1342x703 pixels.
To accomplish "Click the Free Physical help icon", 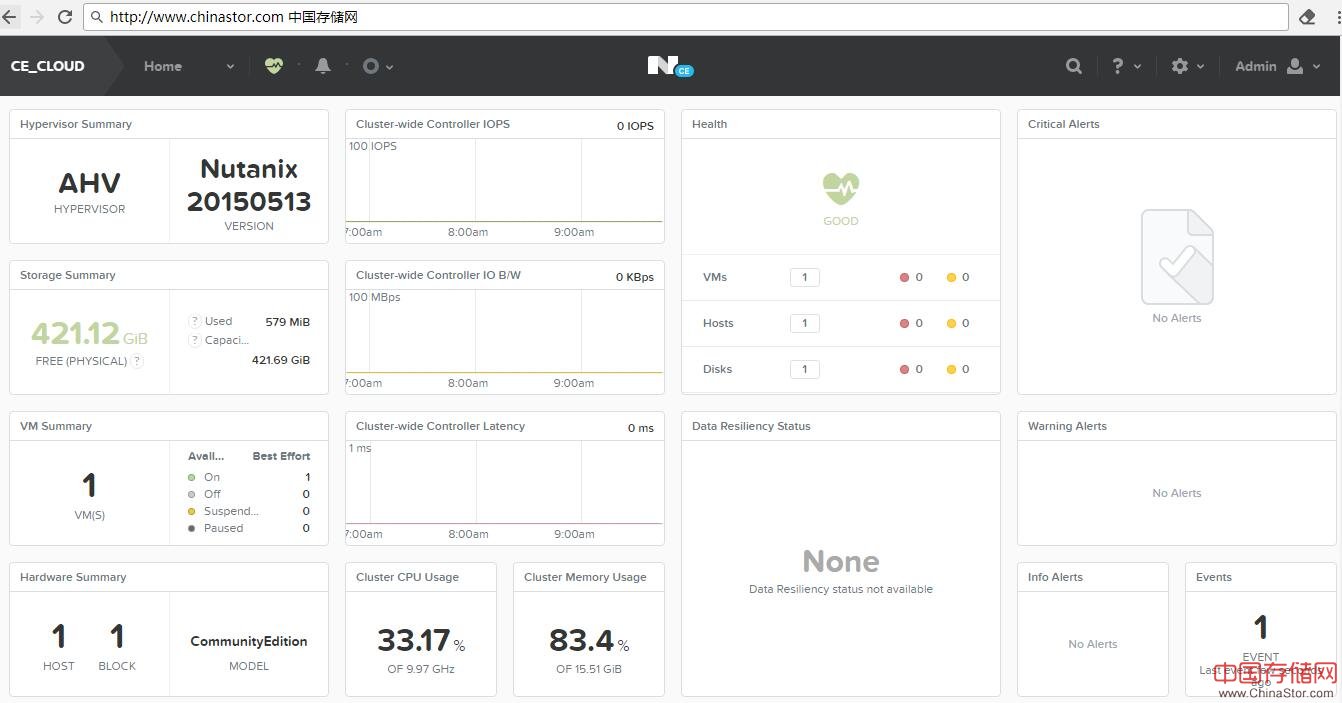I will click(x=137, y=361).
